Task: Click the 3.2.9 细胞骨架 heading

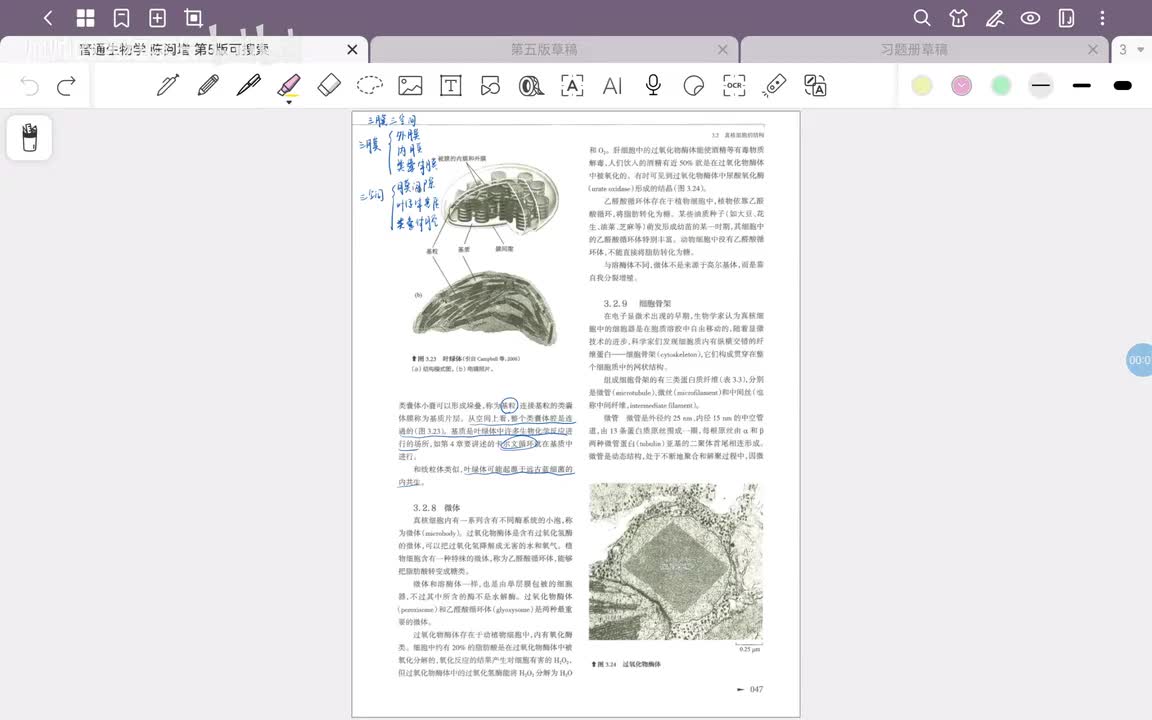Action: (x=637, y=303)
